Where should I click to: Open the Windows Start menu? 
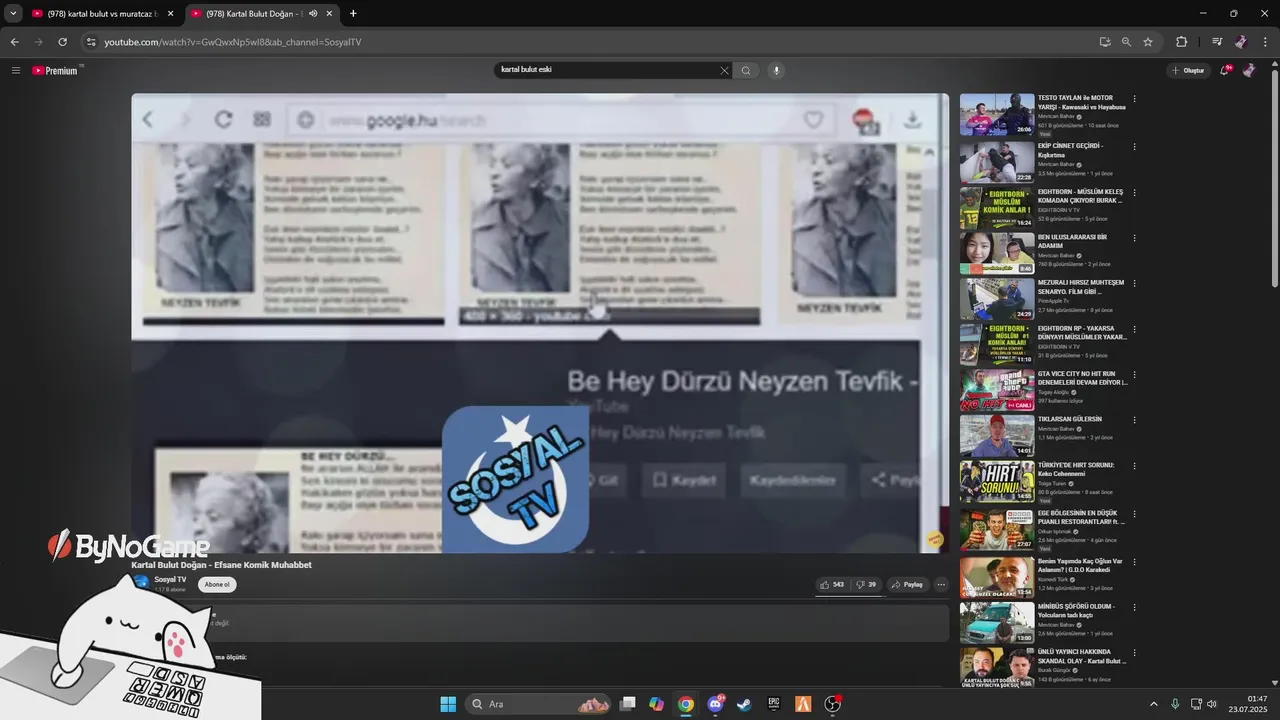448,704
